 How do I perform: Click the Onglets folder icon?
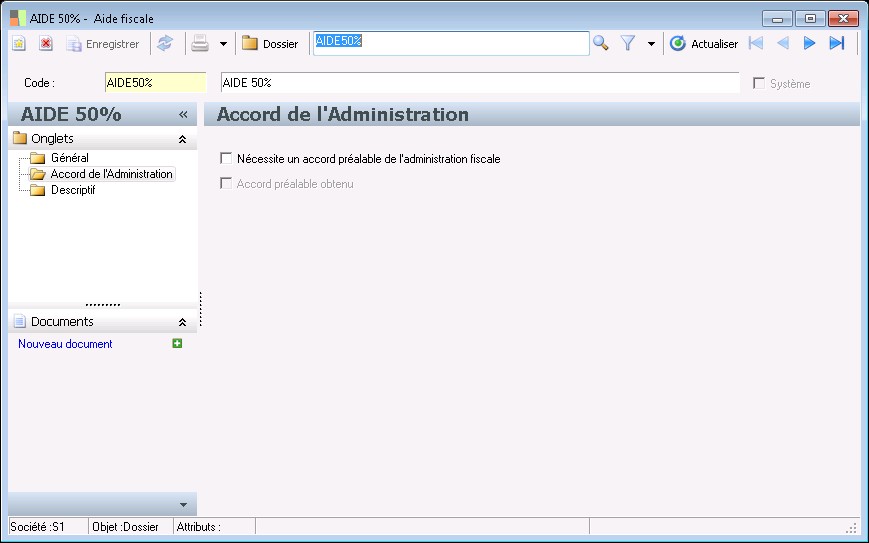[x=20, y=138]
